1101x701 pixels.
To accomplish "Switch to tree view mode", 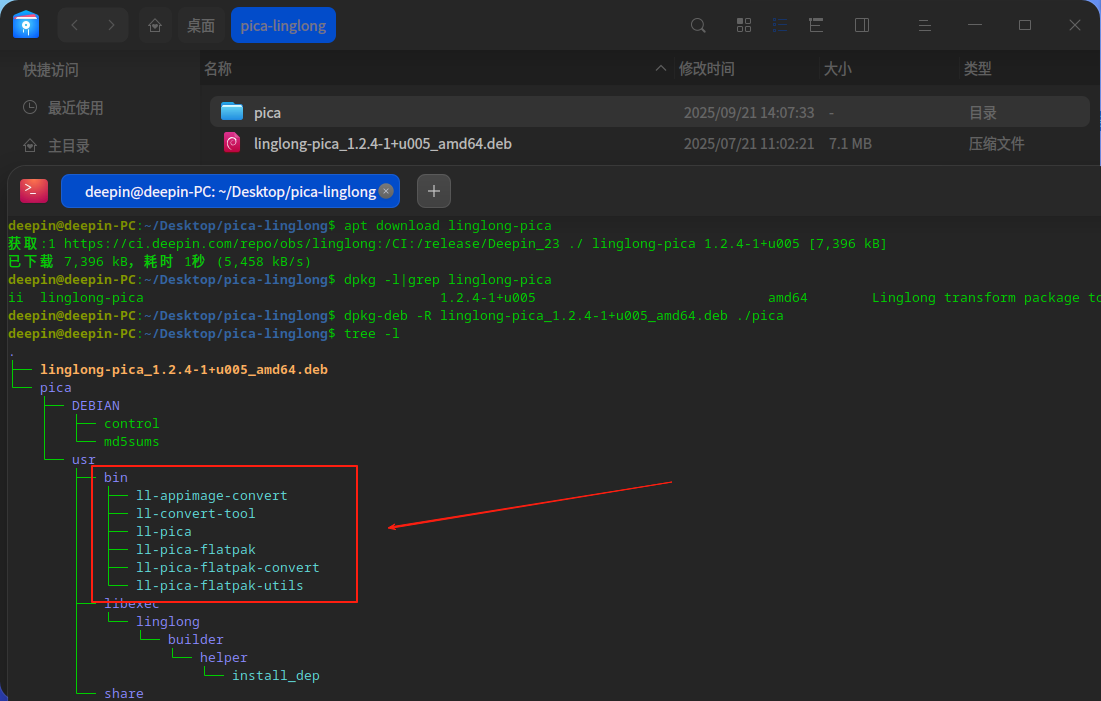I will coord(816,25).
